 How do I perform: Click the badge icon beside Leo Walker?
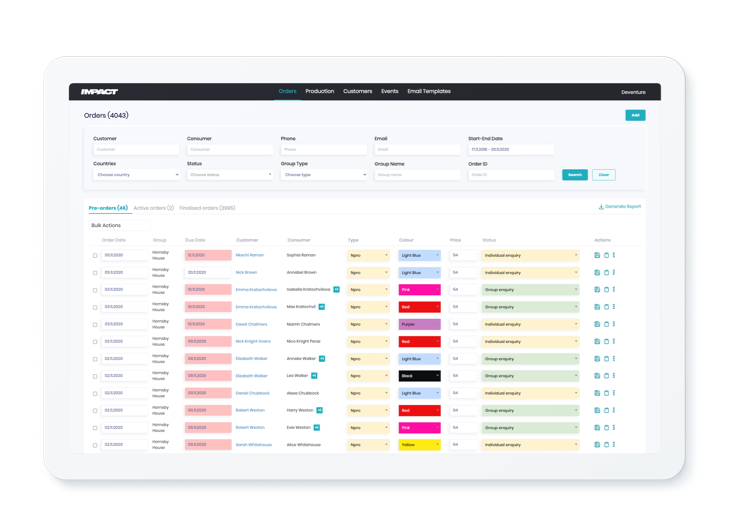(314, 376)
